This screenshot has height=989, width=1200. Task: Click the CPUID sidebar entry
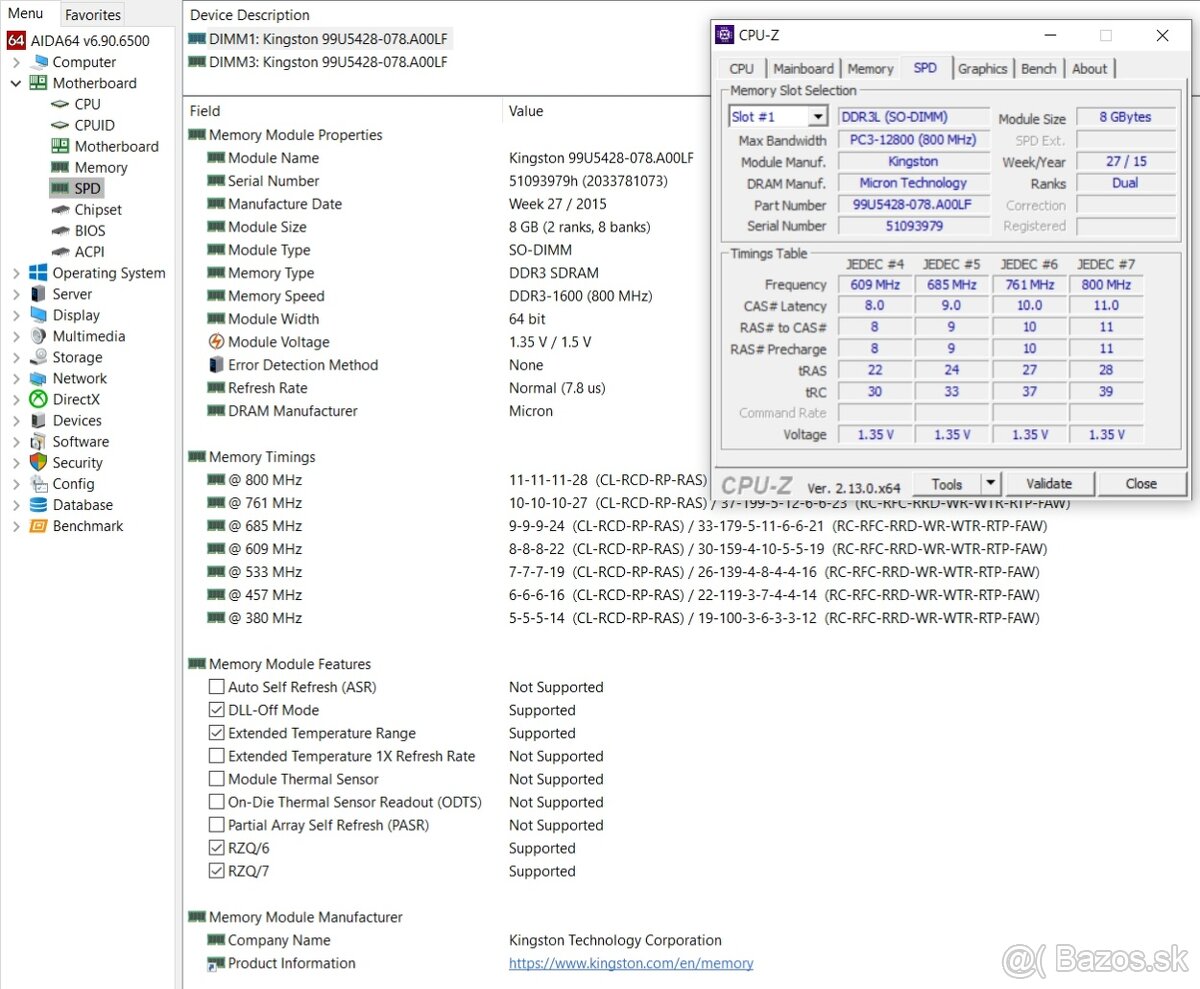93,125
